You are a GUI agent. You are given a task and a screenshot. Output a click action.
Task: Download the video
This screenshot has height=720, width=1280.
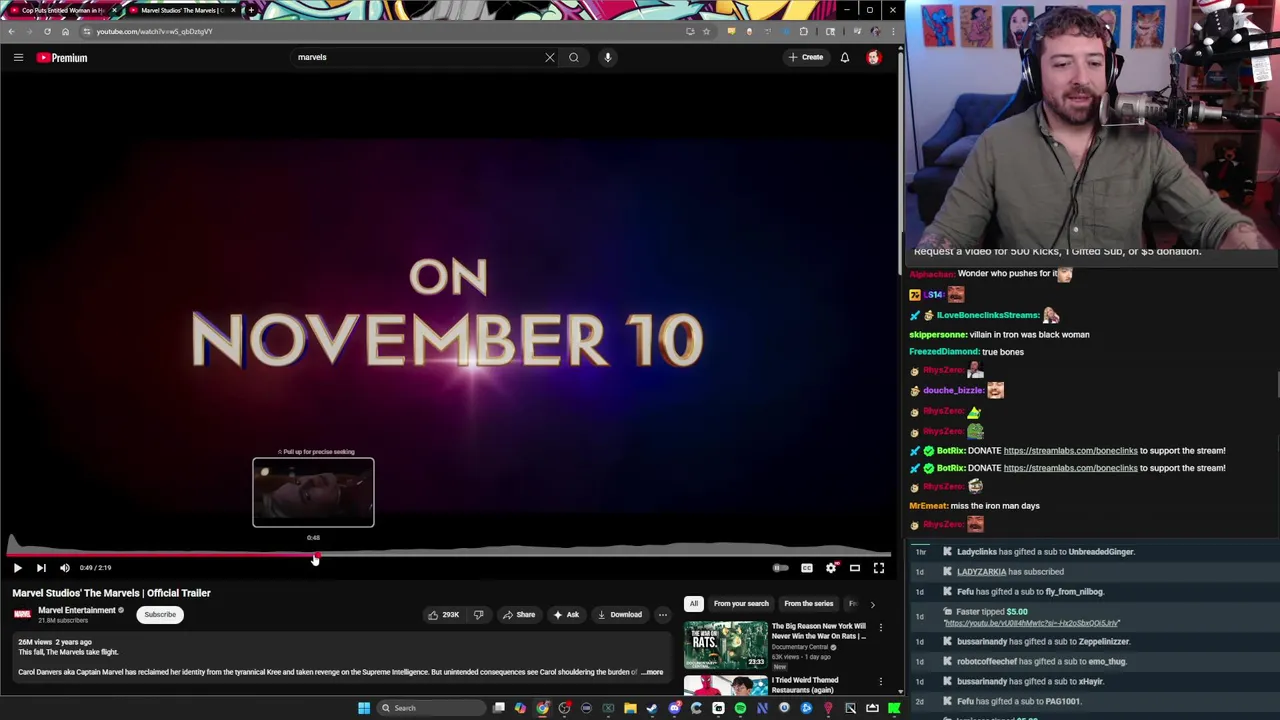tap(620, 615)
